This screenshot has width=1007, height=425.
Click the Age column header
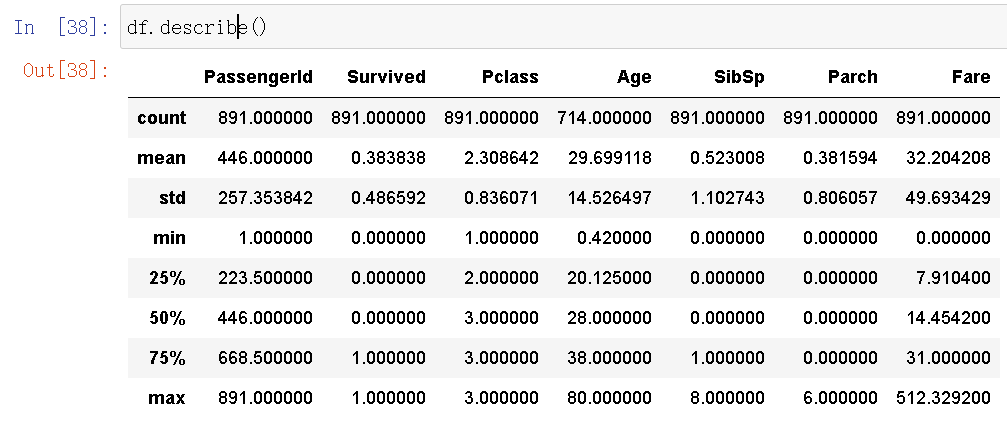click(634, 78)
